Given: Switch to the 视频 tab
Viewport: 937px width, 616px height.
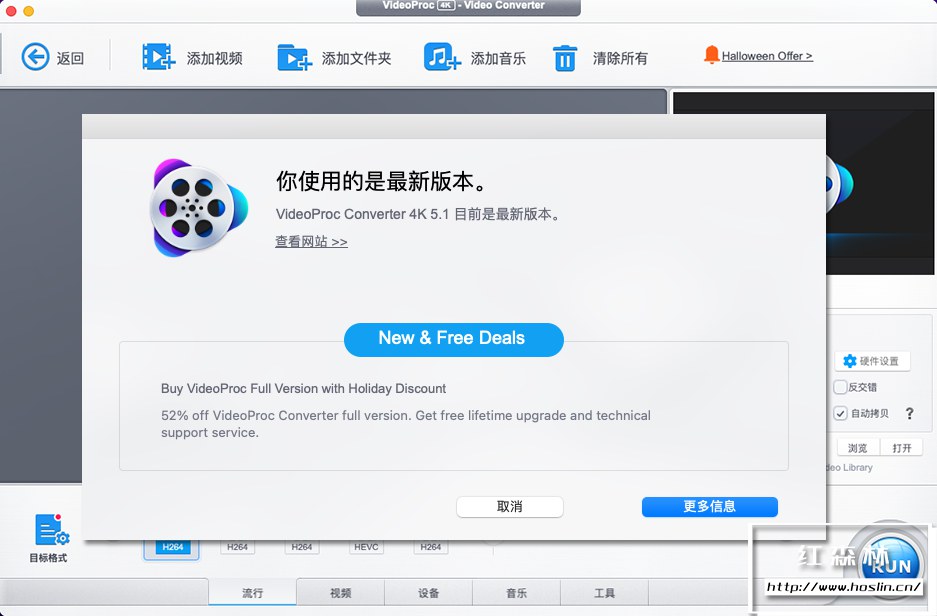Looking at the screenshot, I should [x=341, y=593].
